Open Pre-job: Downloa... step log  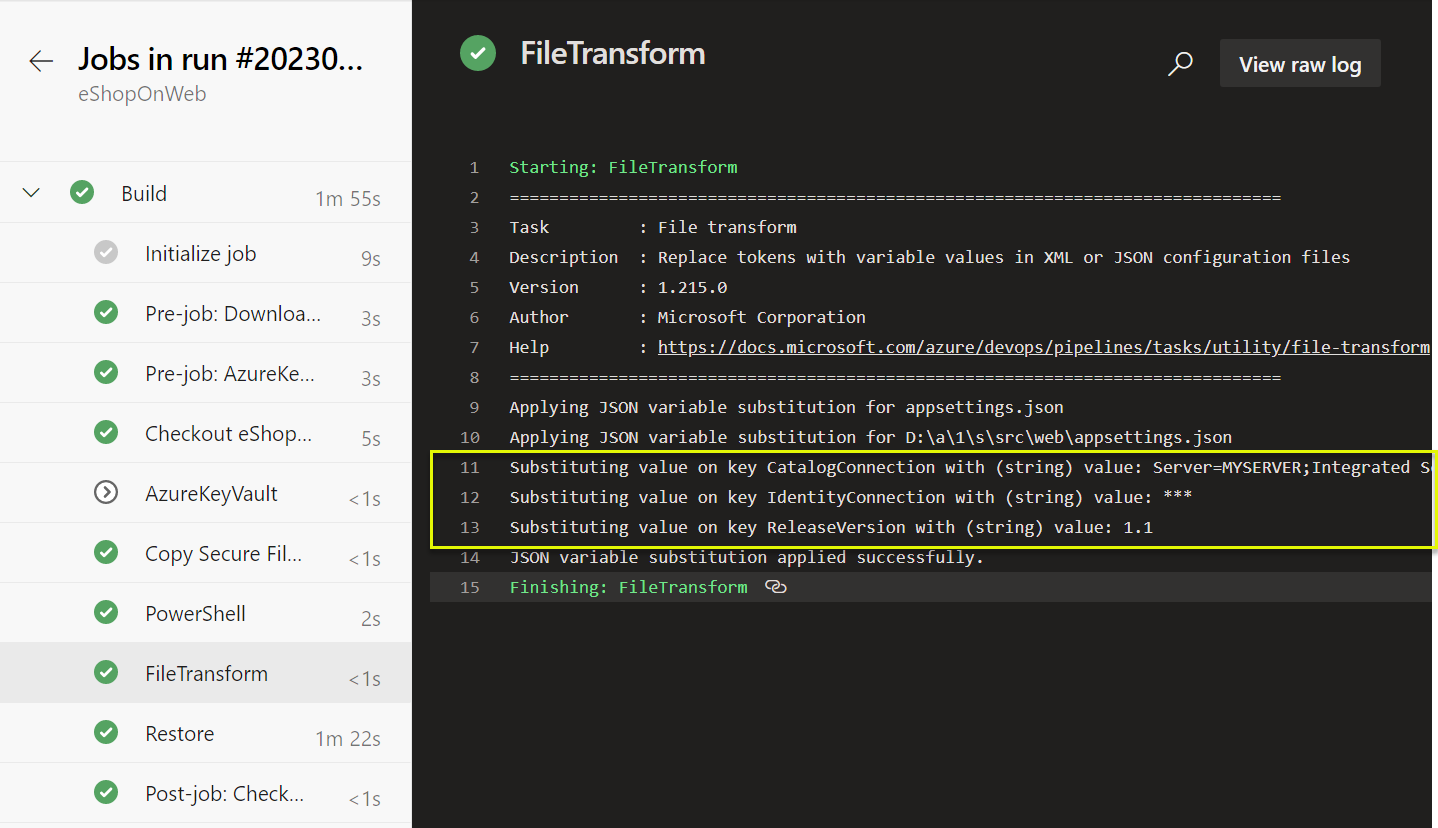point(206,313)
